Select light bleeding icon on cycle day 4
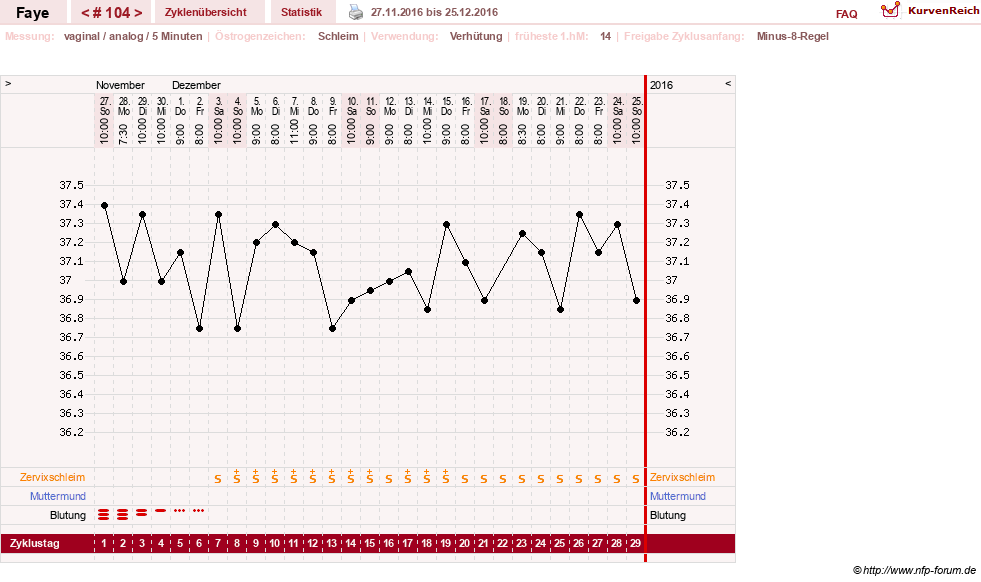 tap(161, 511)
